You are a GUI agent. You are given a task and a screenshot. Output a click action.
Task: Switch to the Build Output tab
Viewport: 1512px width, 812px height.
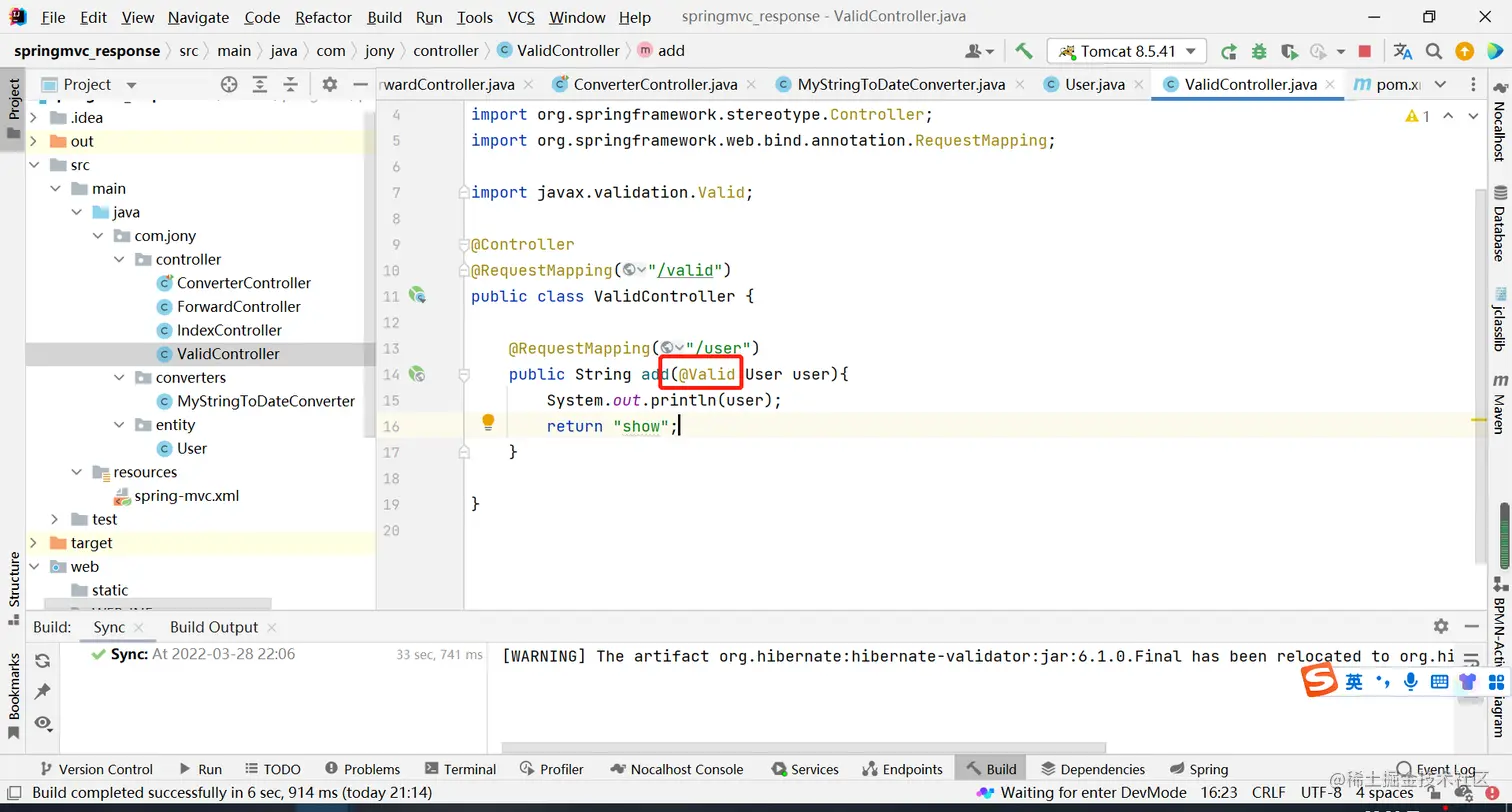tap(214, 627)
